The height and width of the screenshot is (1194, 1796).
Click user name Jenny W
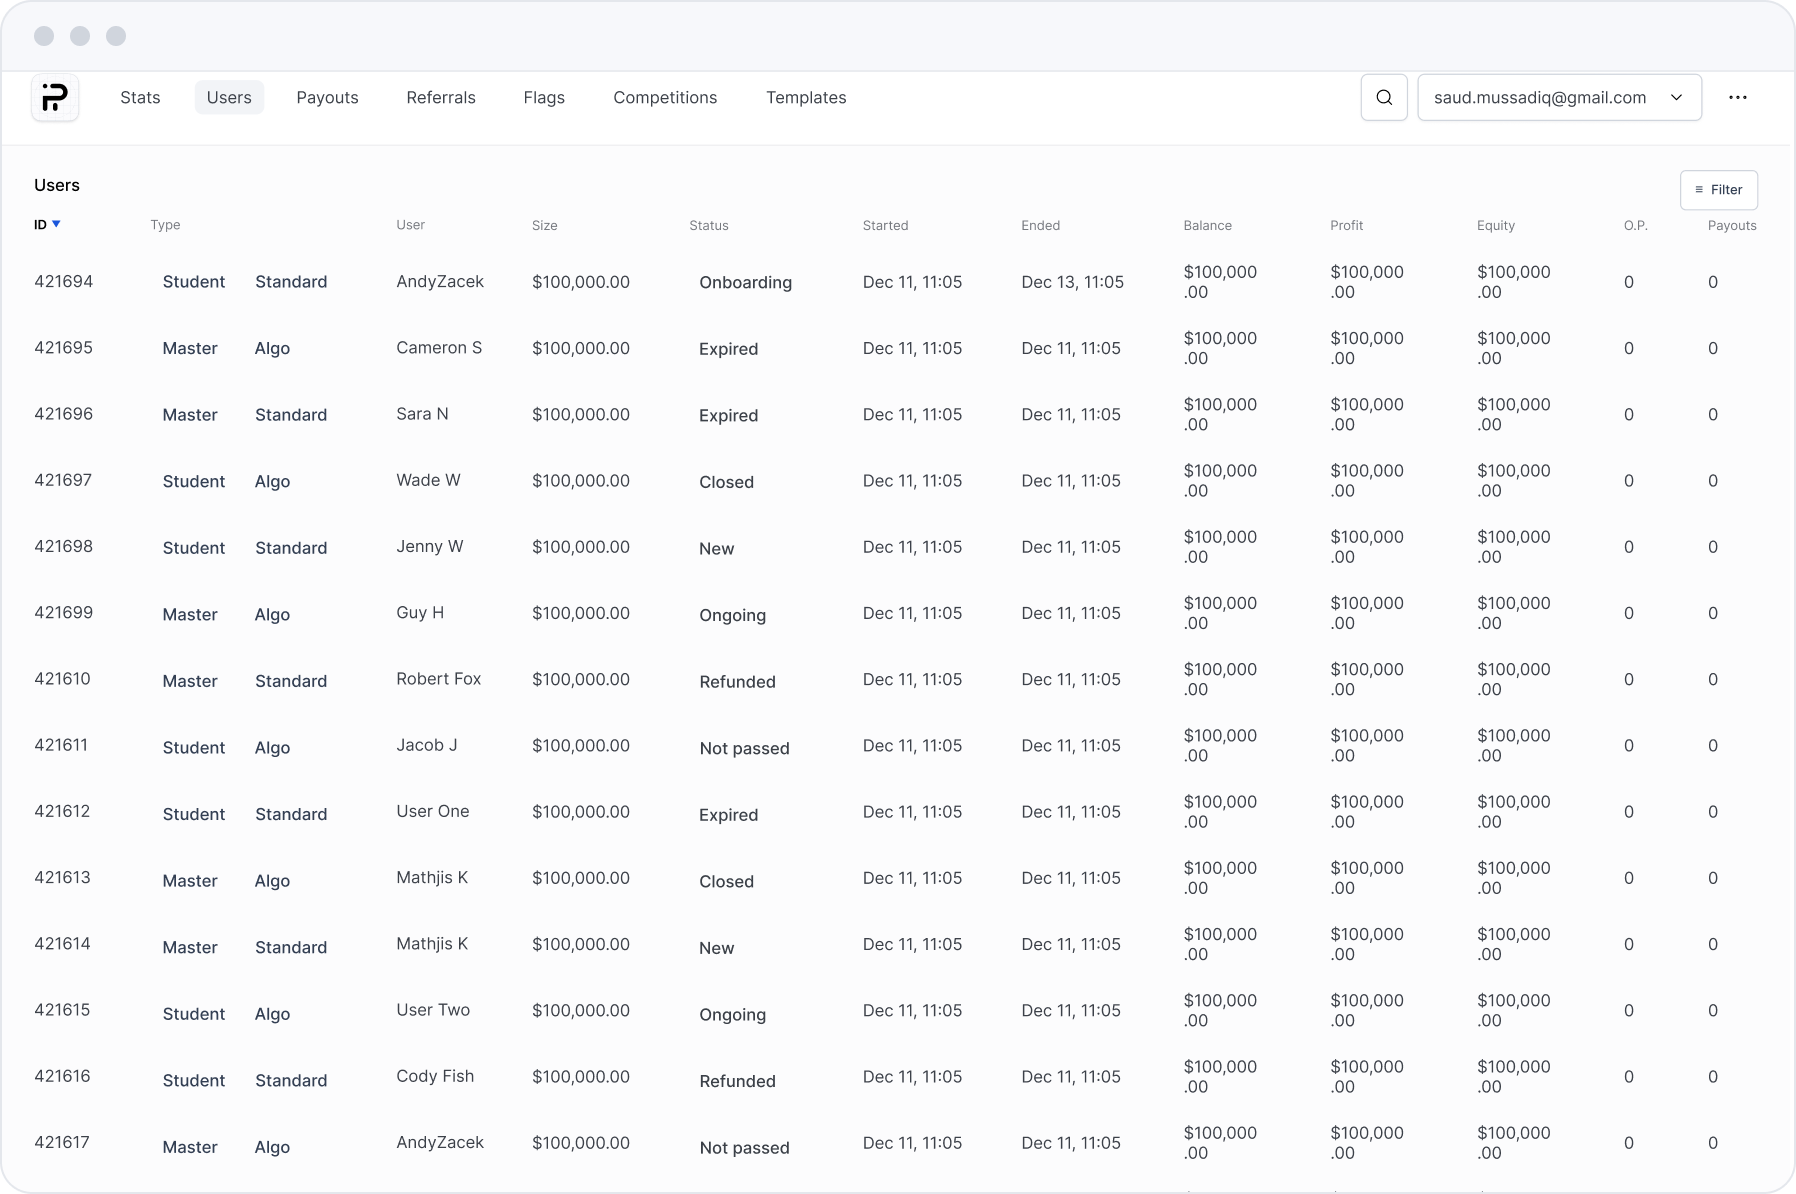coord(430,546)
